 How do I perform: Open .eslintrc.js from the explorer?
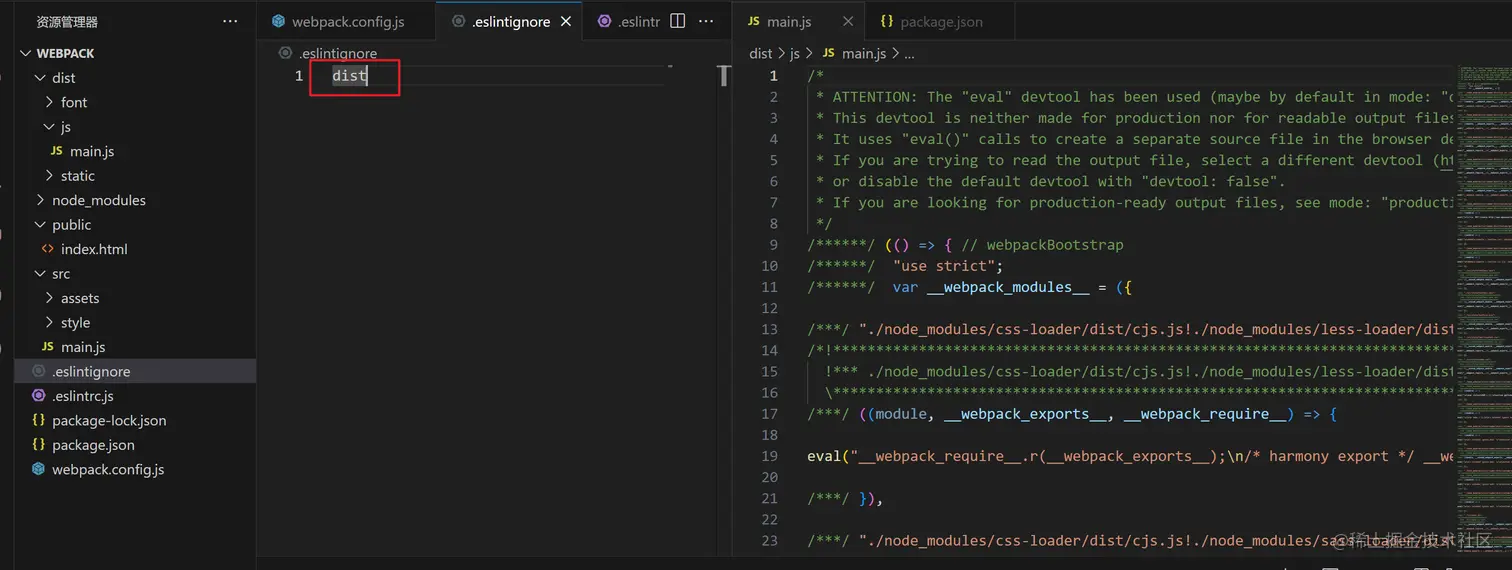pos(135,396)
